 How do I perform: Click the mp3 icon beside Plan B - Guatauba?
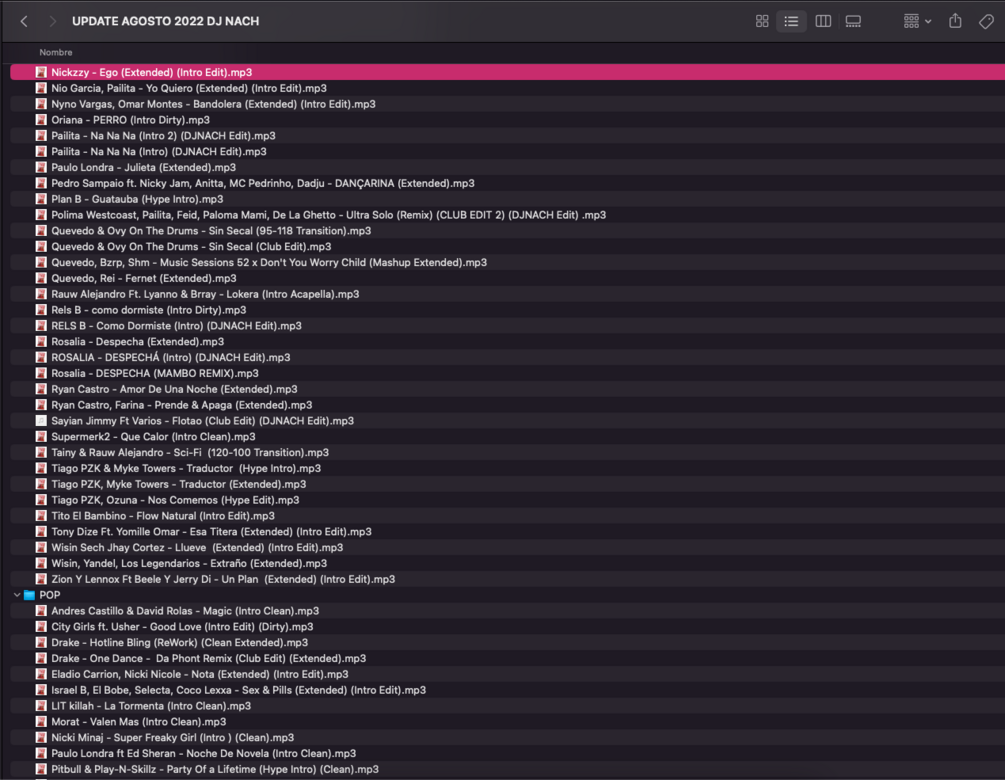click(x=41, y=199)
